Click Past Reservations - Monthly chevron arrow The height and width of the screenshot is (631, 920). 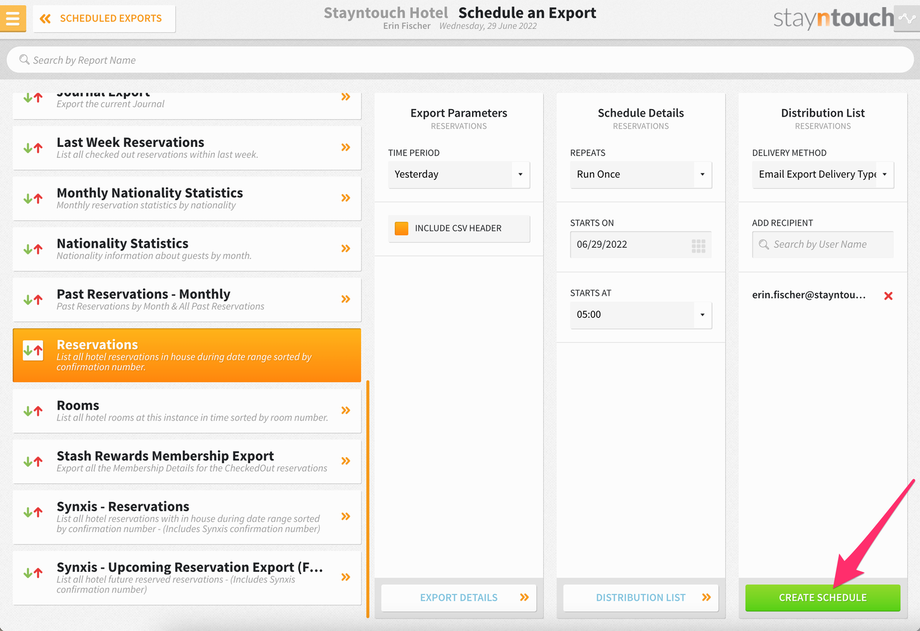coord(346,299)
